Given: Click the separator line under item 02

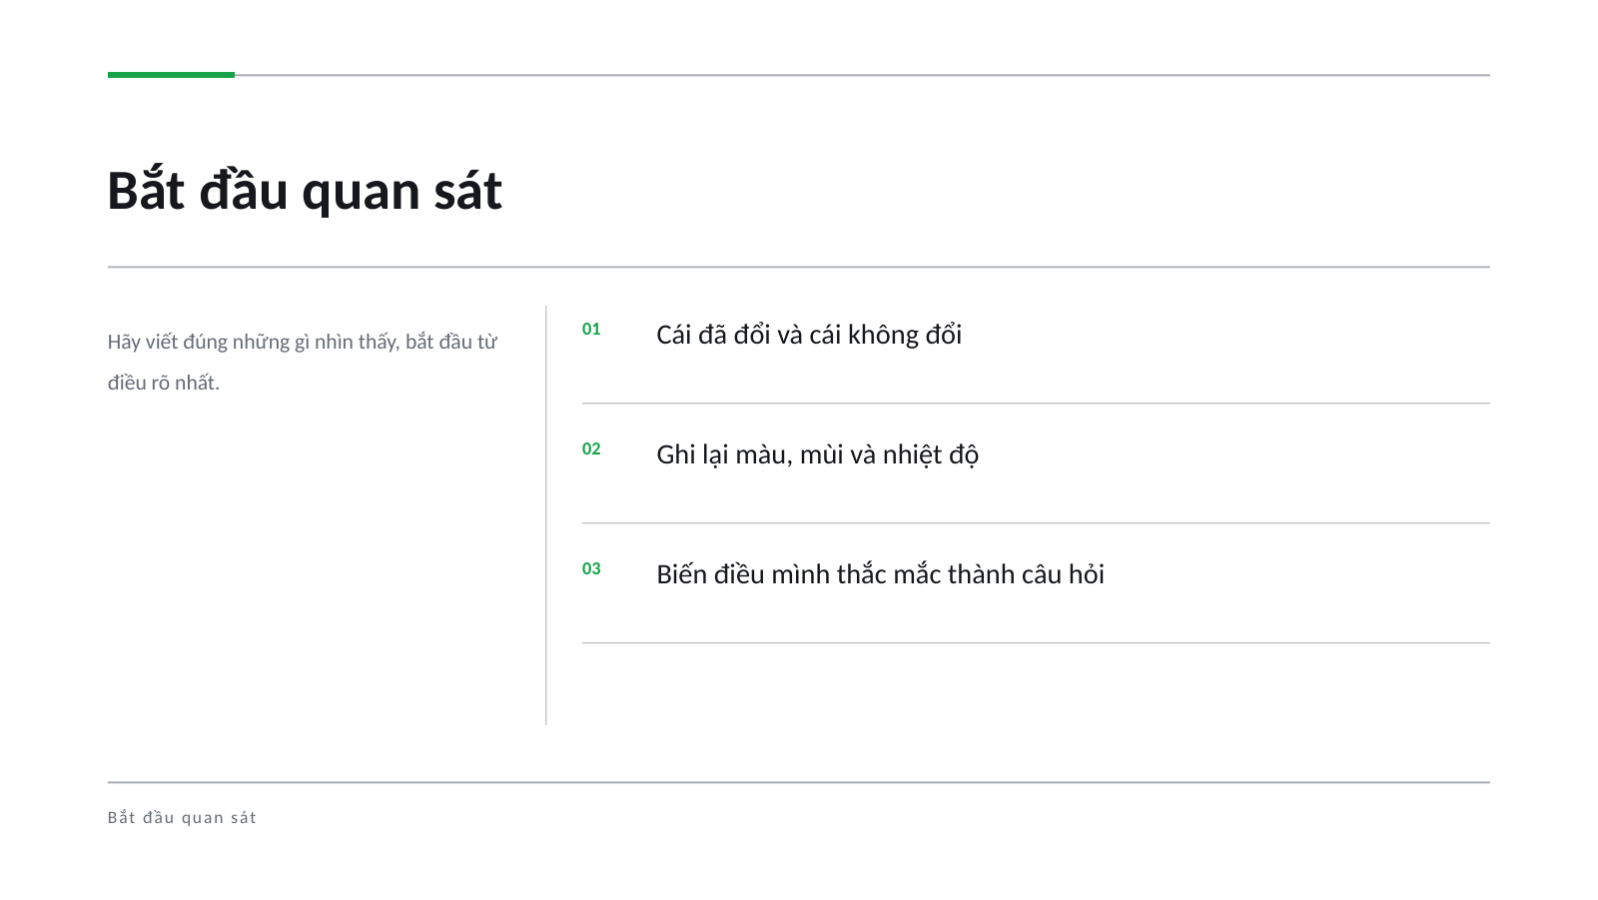Looking at the screenshot, I should pos(1036,523).
